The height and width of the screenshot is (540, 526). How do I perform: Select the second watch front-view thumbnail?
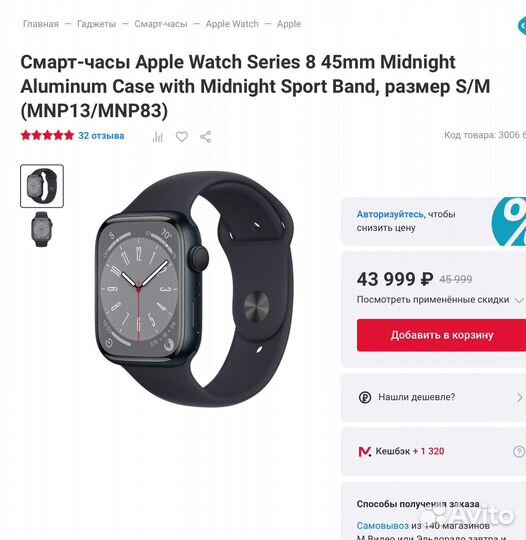(x=42, y=229)
